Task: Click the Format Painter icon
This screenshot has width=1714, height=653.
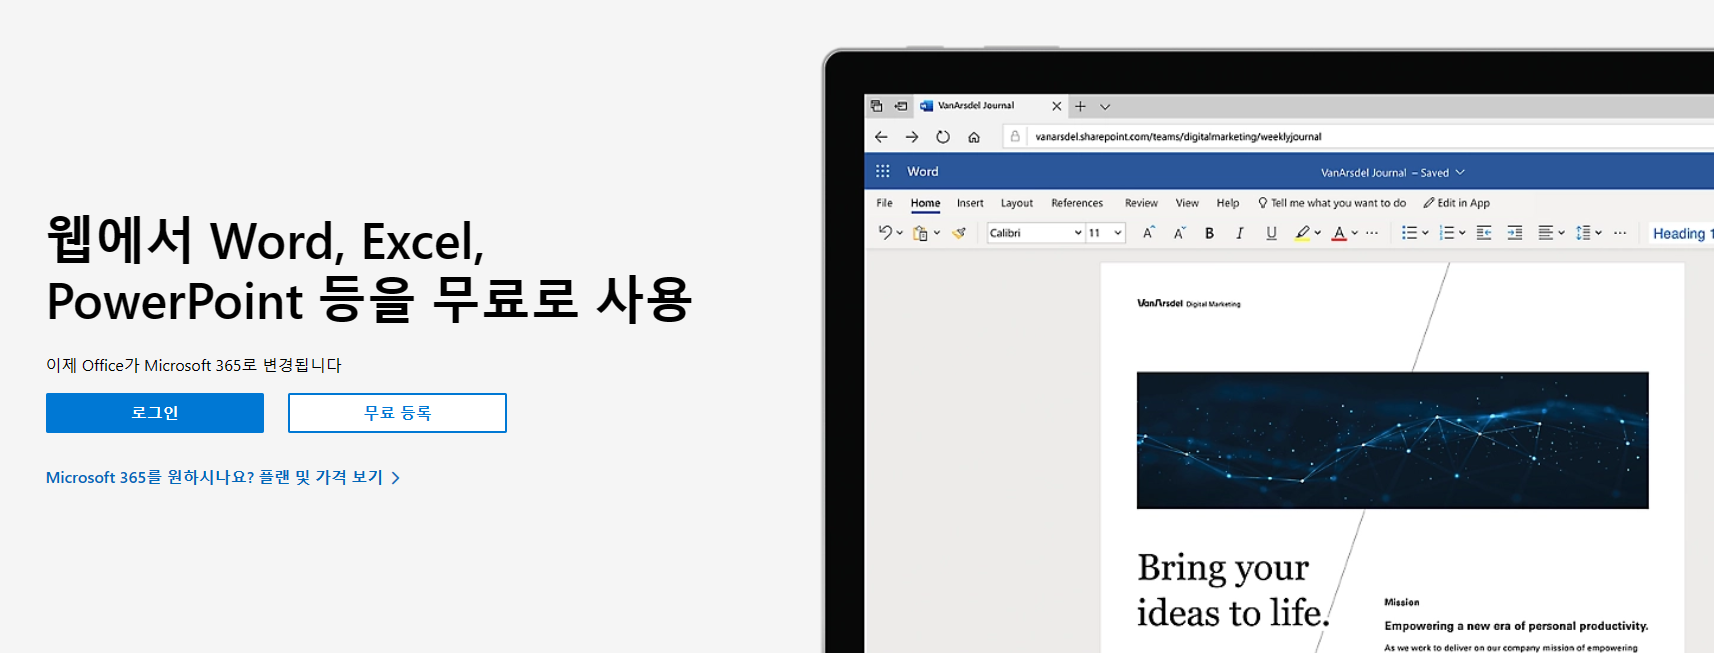Action: pos(959,233)
